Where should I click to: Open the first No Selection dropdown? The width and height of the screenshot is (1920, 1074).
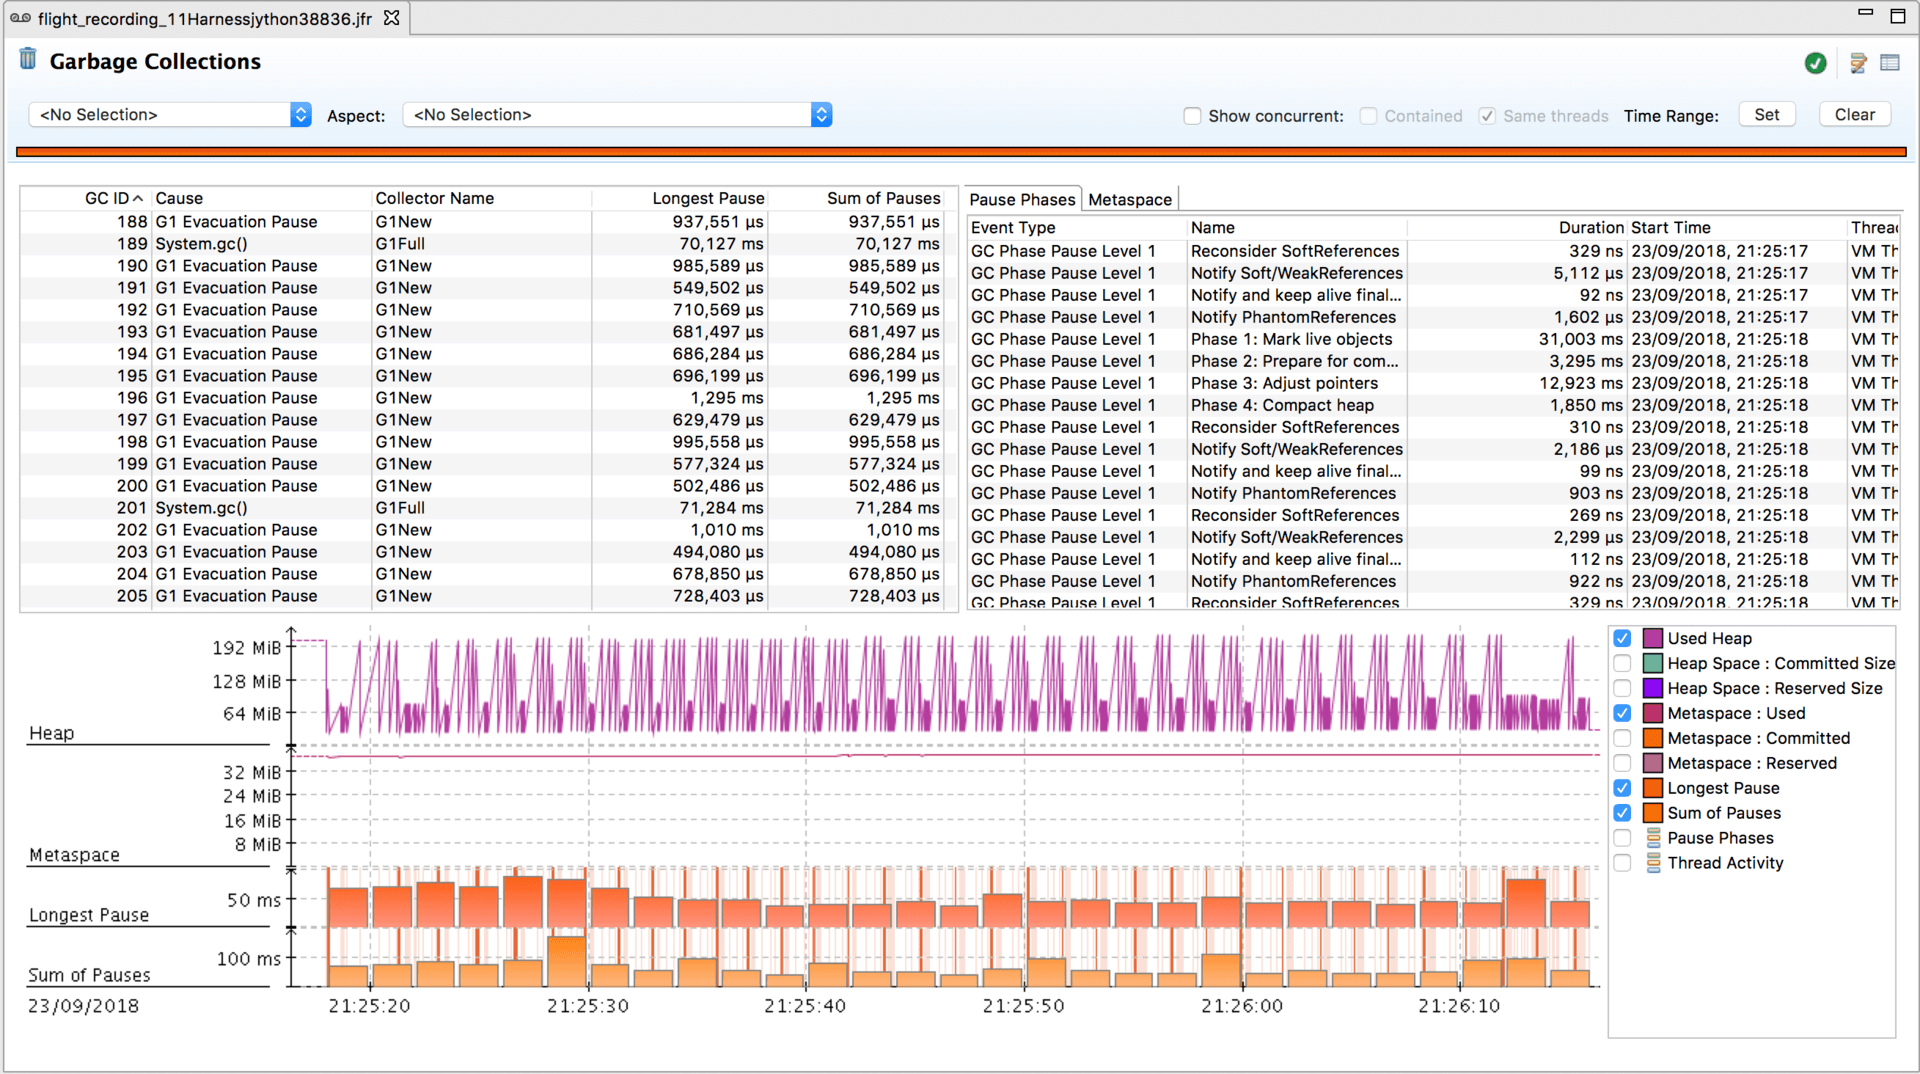(x=170, y=115)
